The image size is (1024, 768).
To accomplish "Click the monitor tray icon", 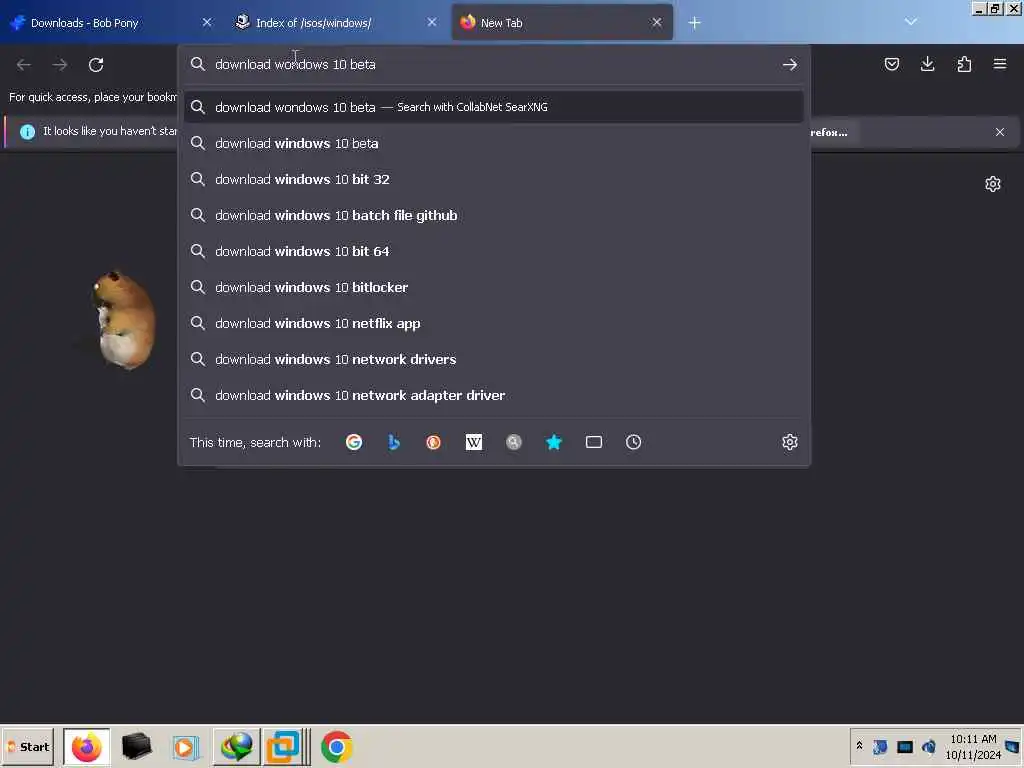I will point(904,746).
